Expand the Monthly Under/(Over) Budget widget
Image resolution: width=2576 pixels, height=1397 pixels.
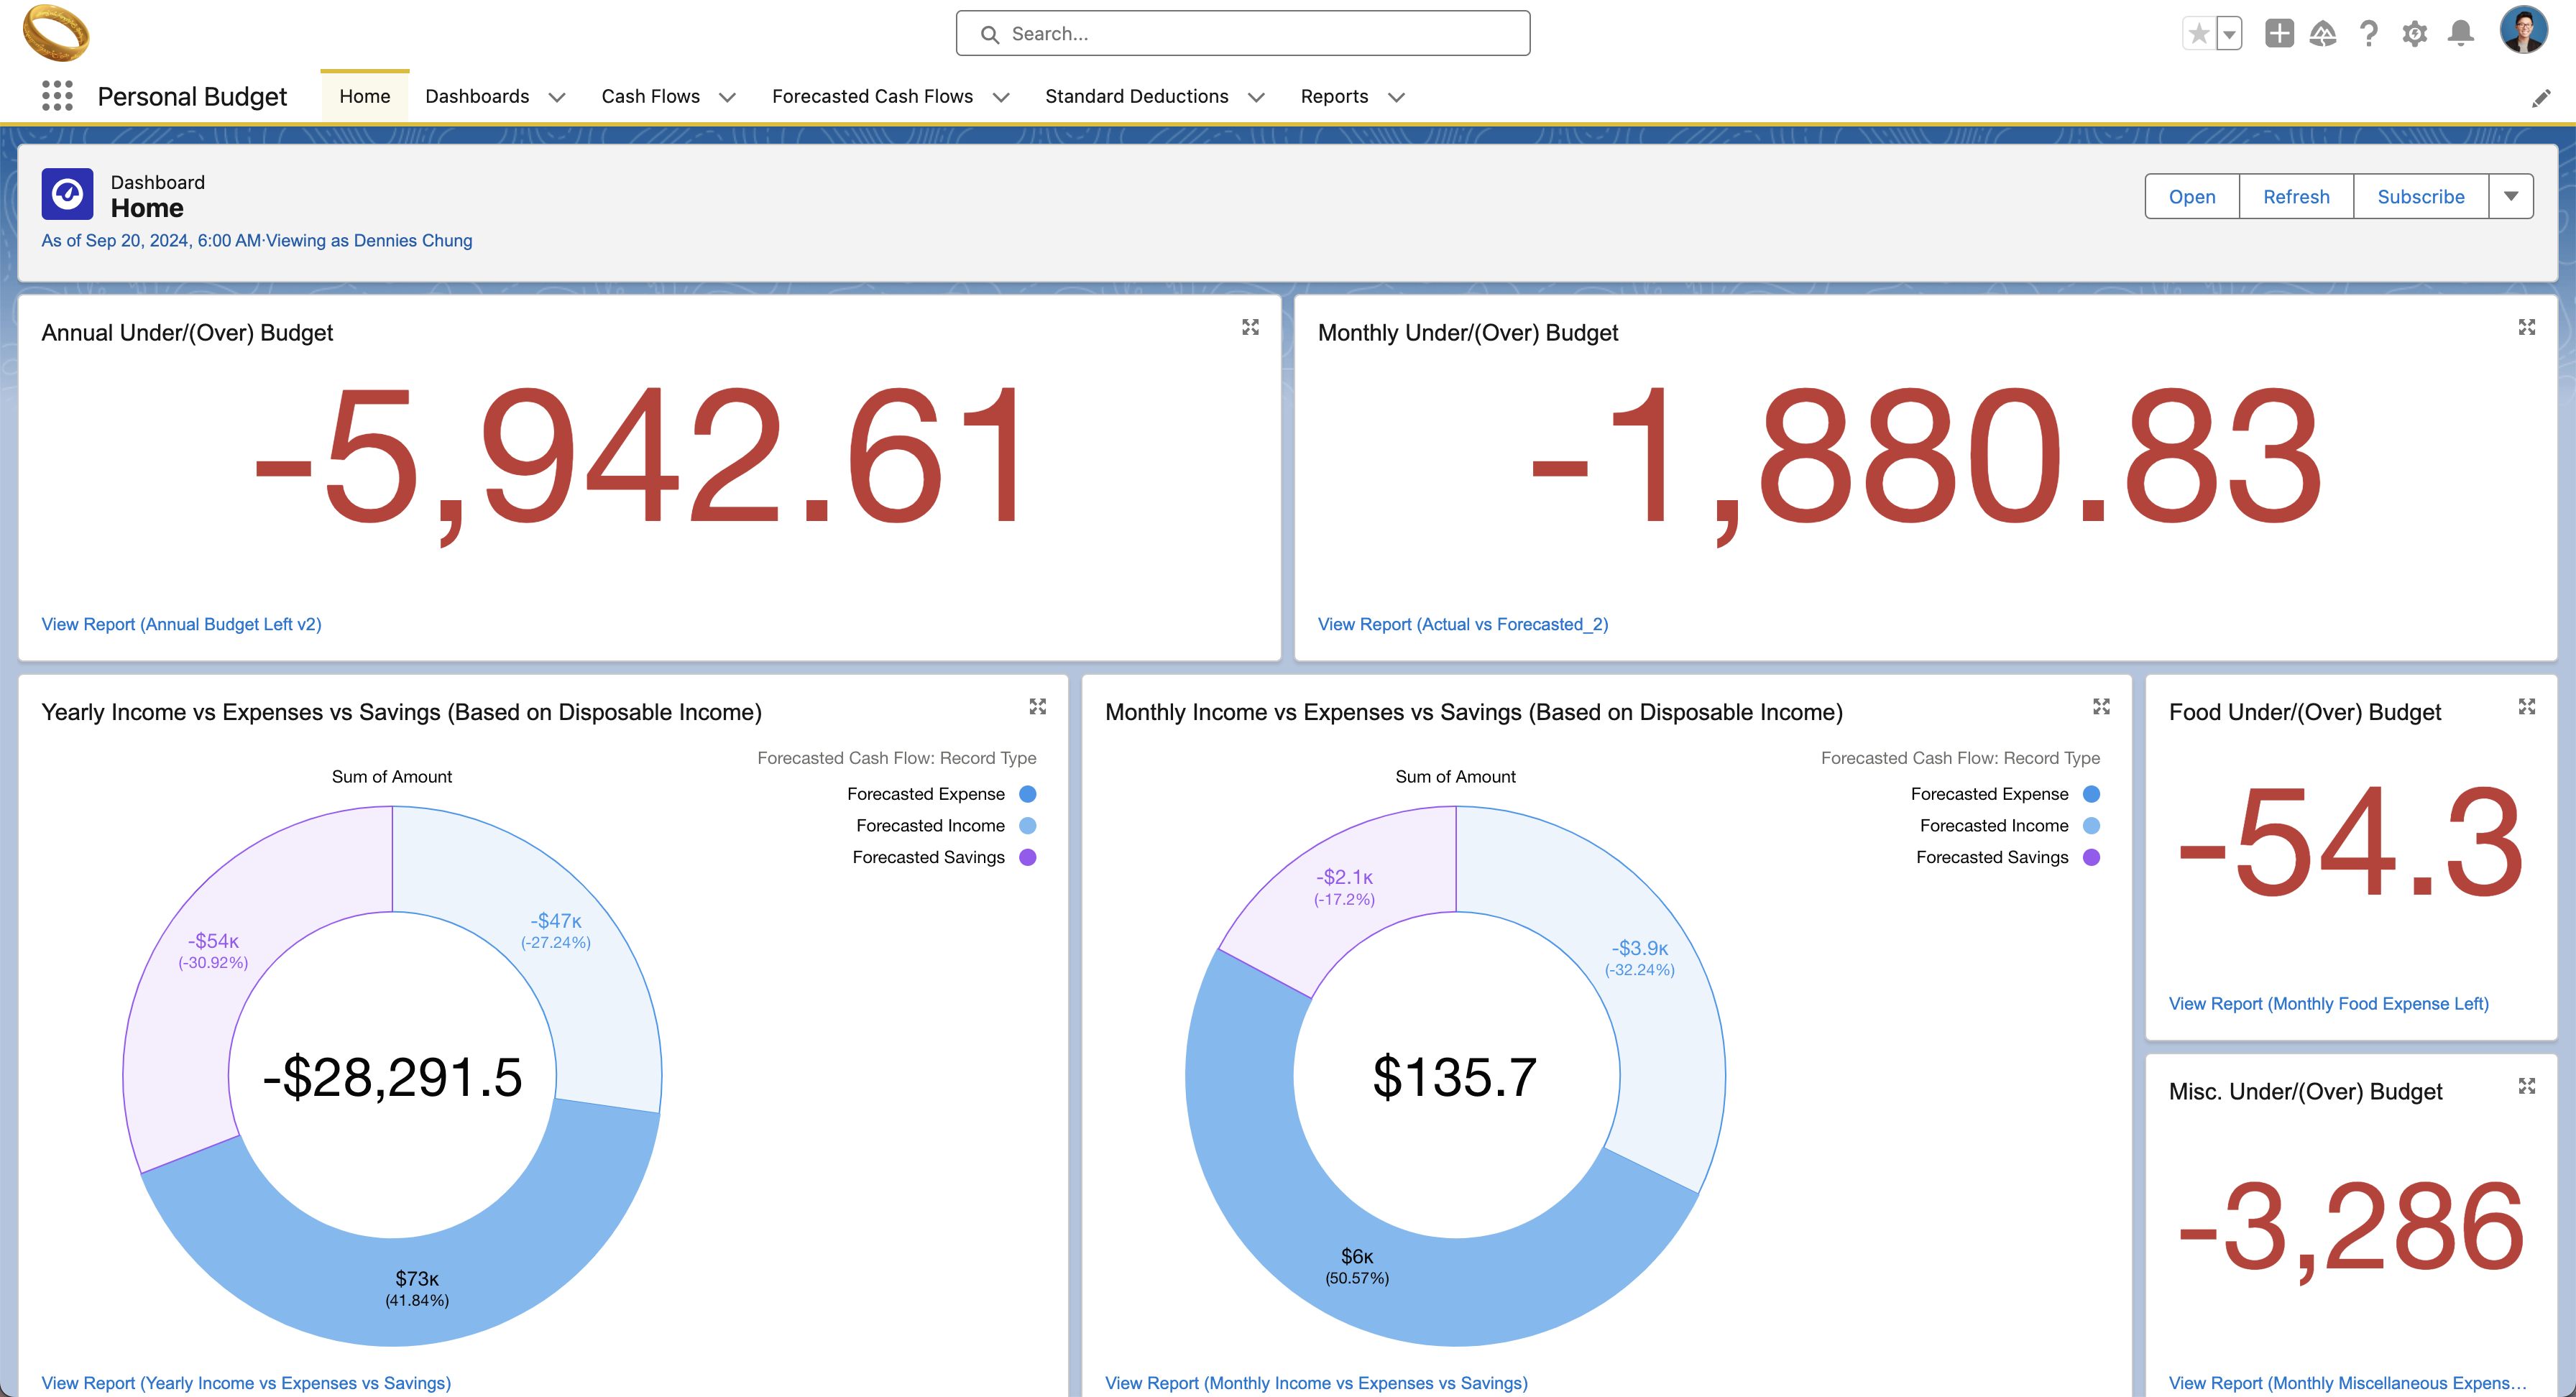(x=2526, y=327)
